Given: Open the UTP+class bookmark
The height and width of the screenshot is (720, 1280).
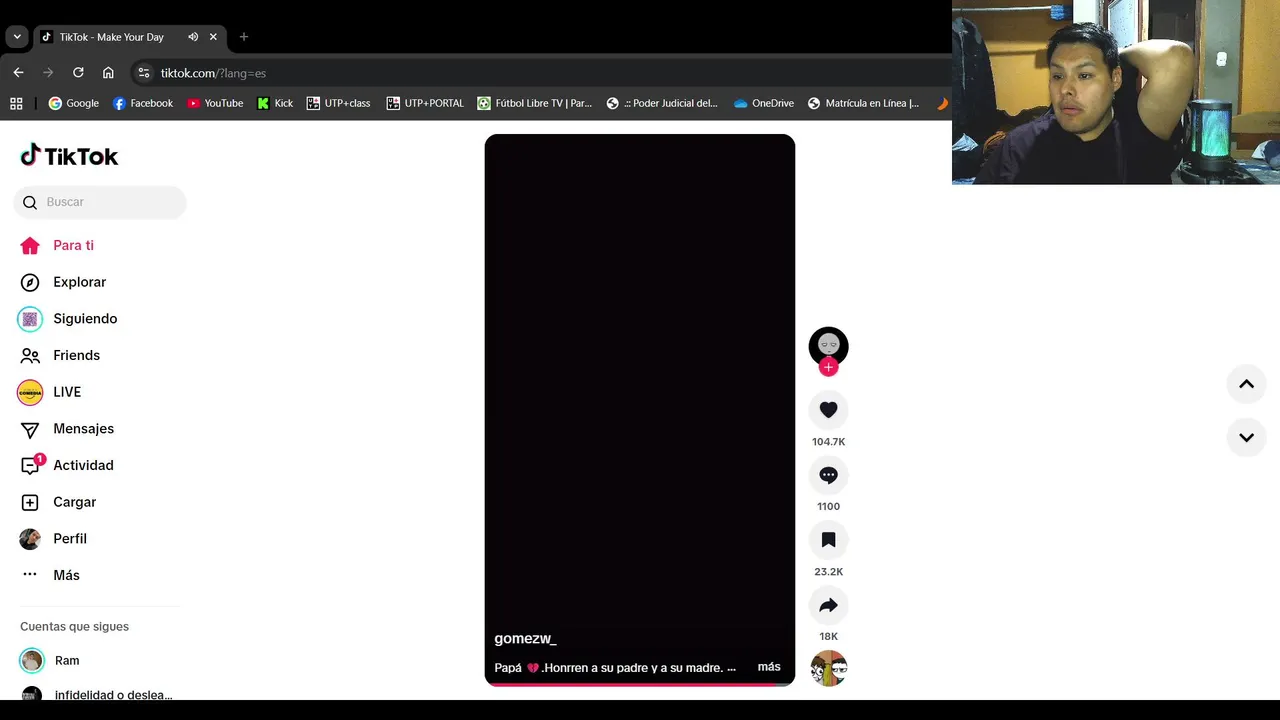Looking at the screenshot, I should click(x=339, y=103).
